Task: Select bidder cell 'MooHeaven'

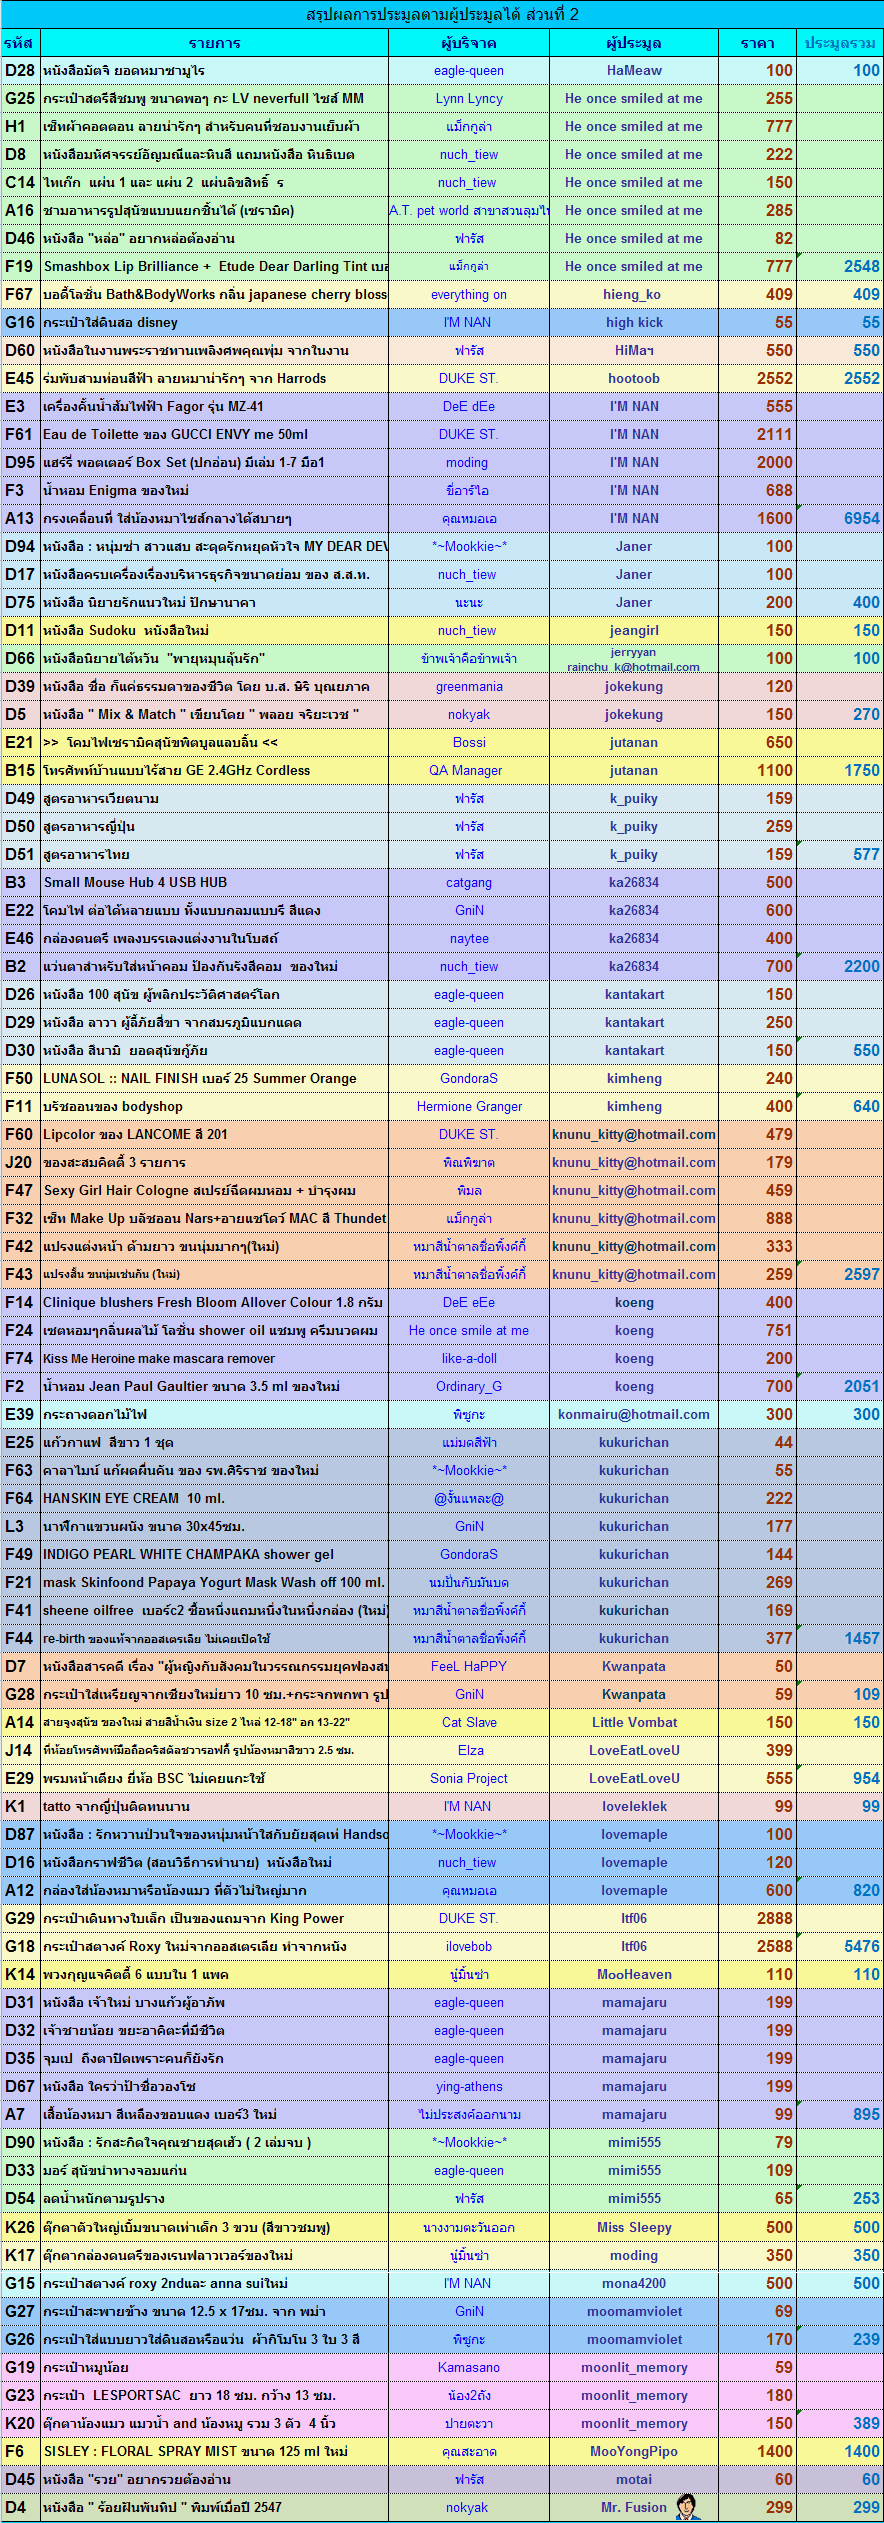Action: 634,1975
